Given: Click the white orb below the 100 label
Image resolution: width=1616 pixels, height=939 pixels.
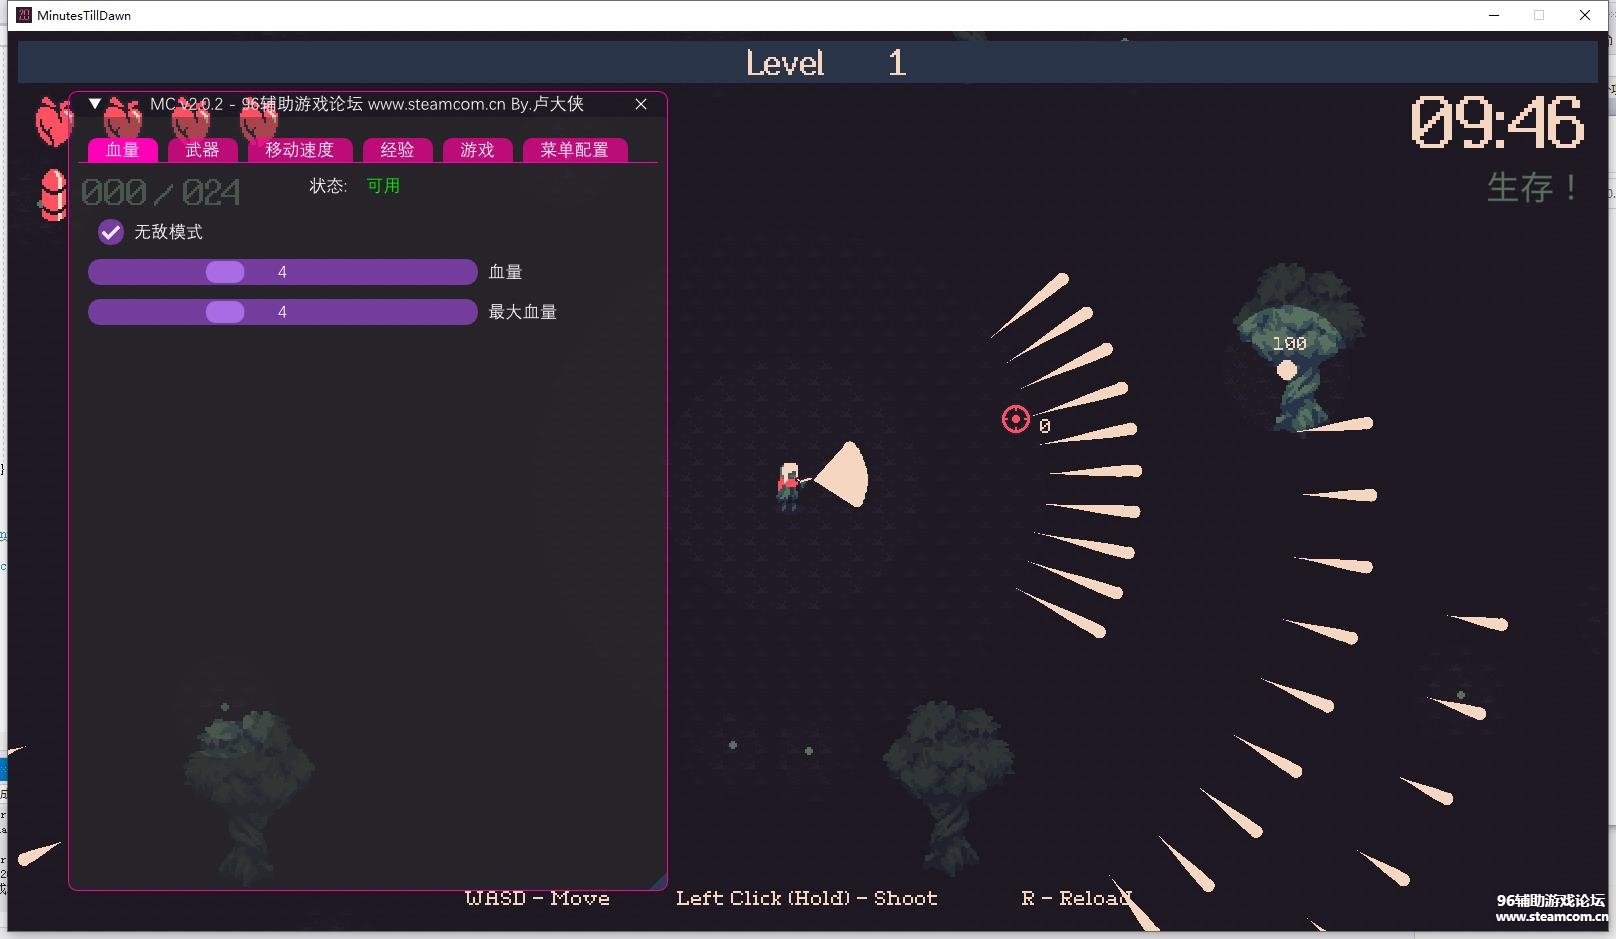Looking at the screenshot, I should click(1287, 370).
